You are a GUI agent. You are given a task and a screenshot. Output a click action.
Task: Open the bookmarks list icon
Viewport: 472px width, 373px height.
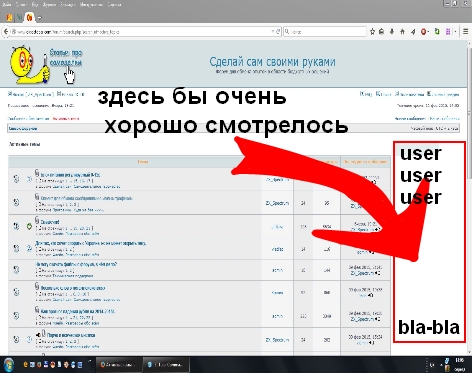(x=382, y=32)
